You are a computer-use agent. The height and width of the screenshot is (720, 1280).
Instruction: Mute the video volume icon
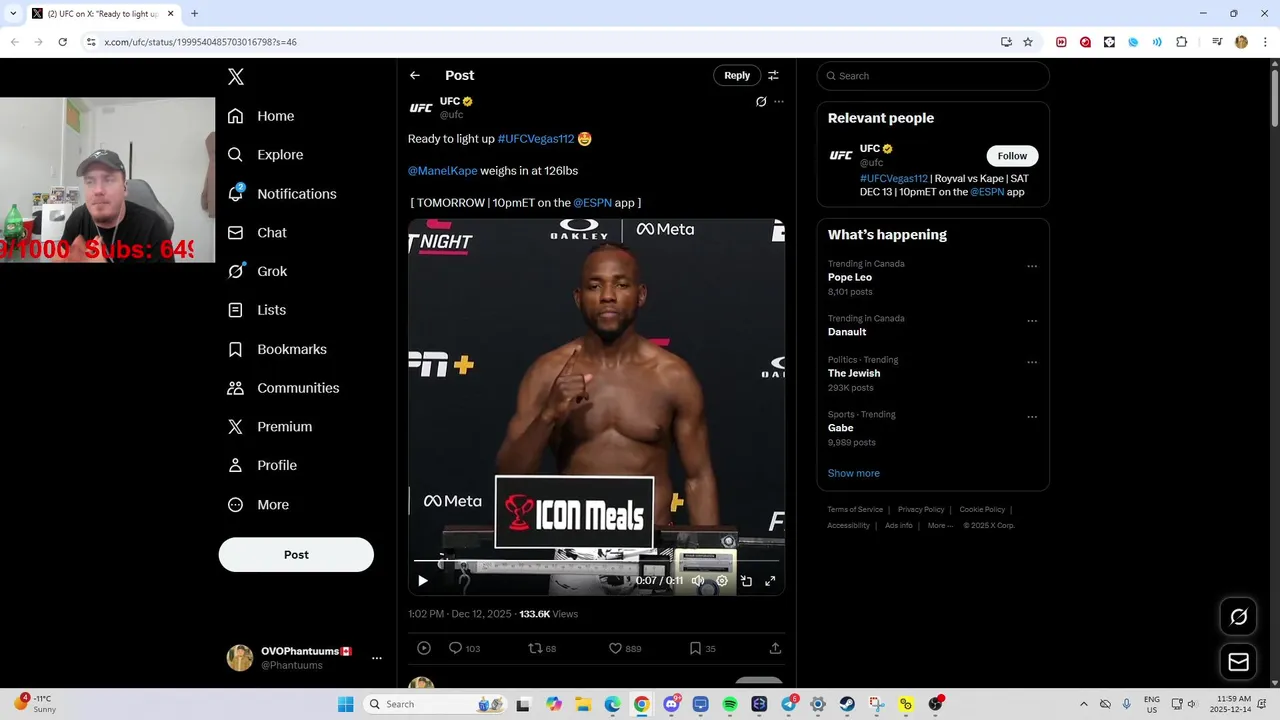click(698, 581)
